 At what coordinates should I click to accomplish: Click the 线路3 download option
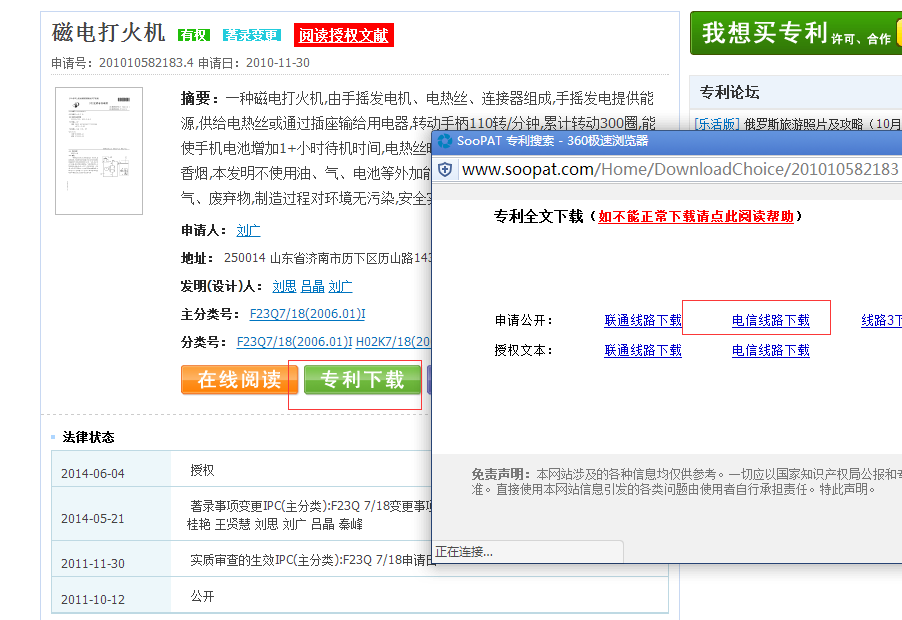coord(878,318)
